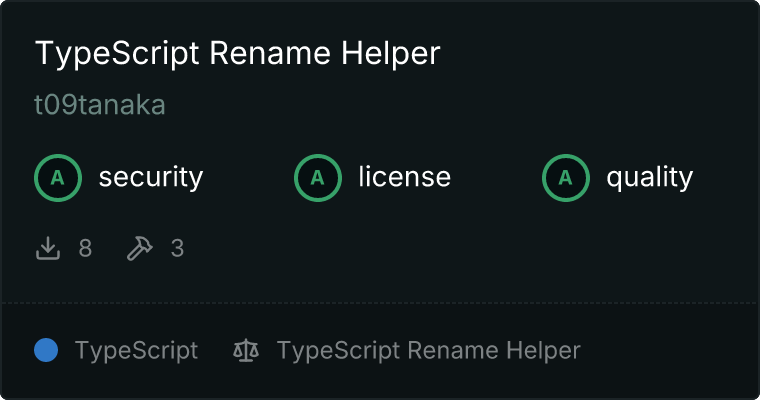Image resolution: width=760 pixels, height=400 pixels.
Task: Select the "security" score label
Action: click(150, 178)
